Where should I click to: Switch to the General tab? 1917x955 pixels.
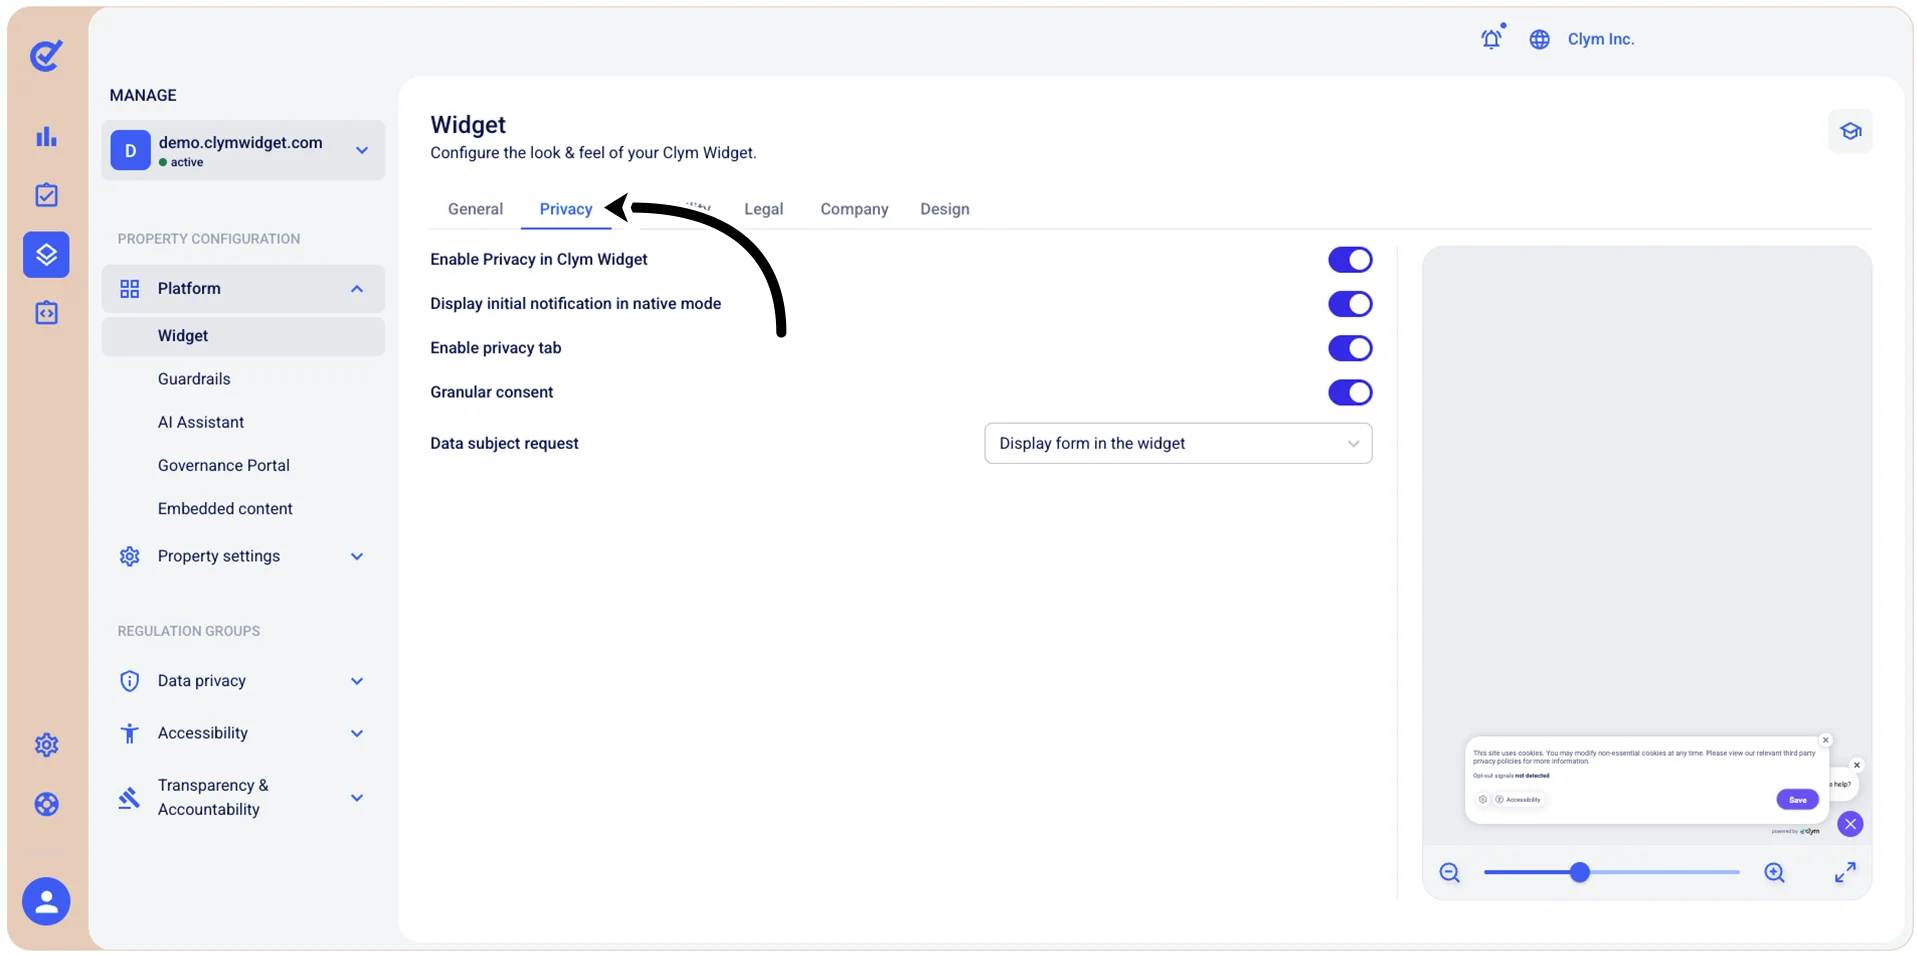tap(475, 209)
